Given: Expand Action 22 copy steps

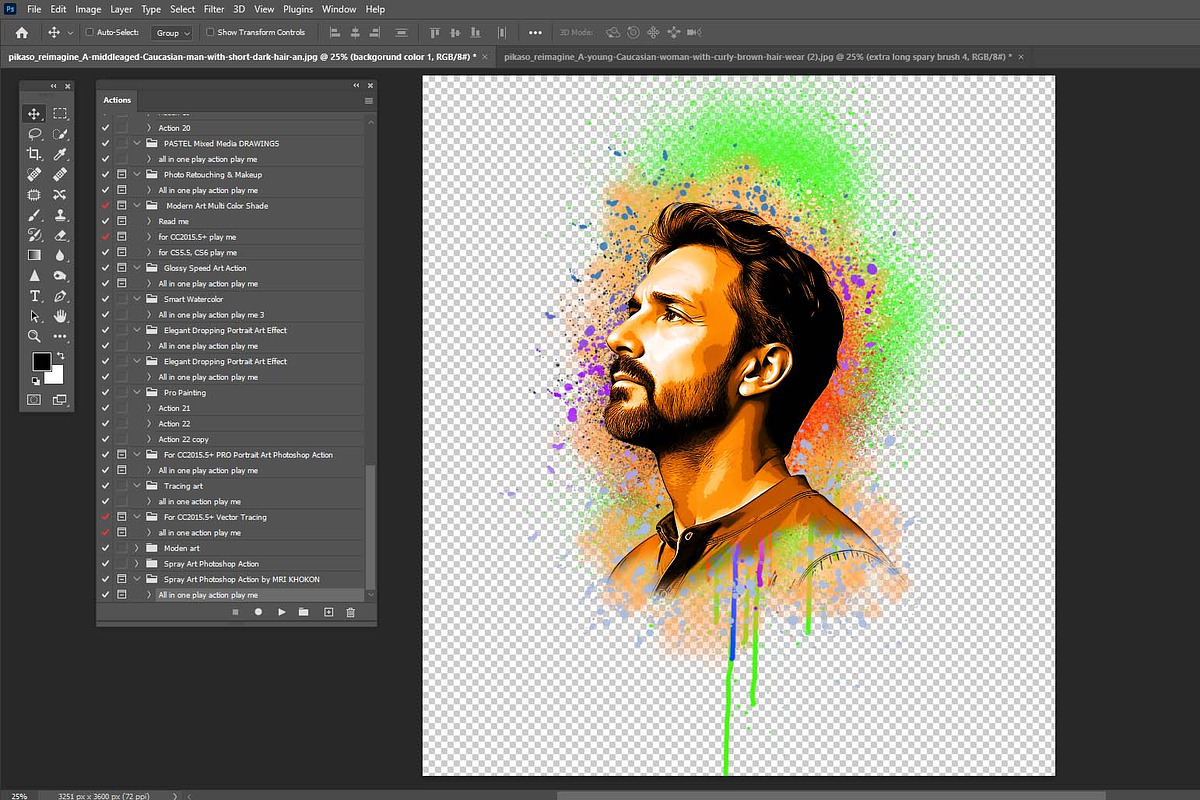Looking at the screenshot, I should pos(149,439).
